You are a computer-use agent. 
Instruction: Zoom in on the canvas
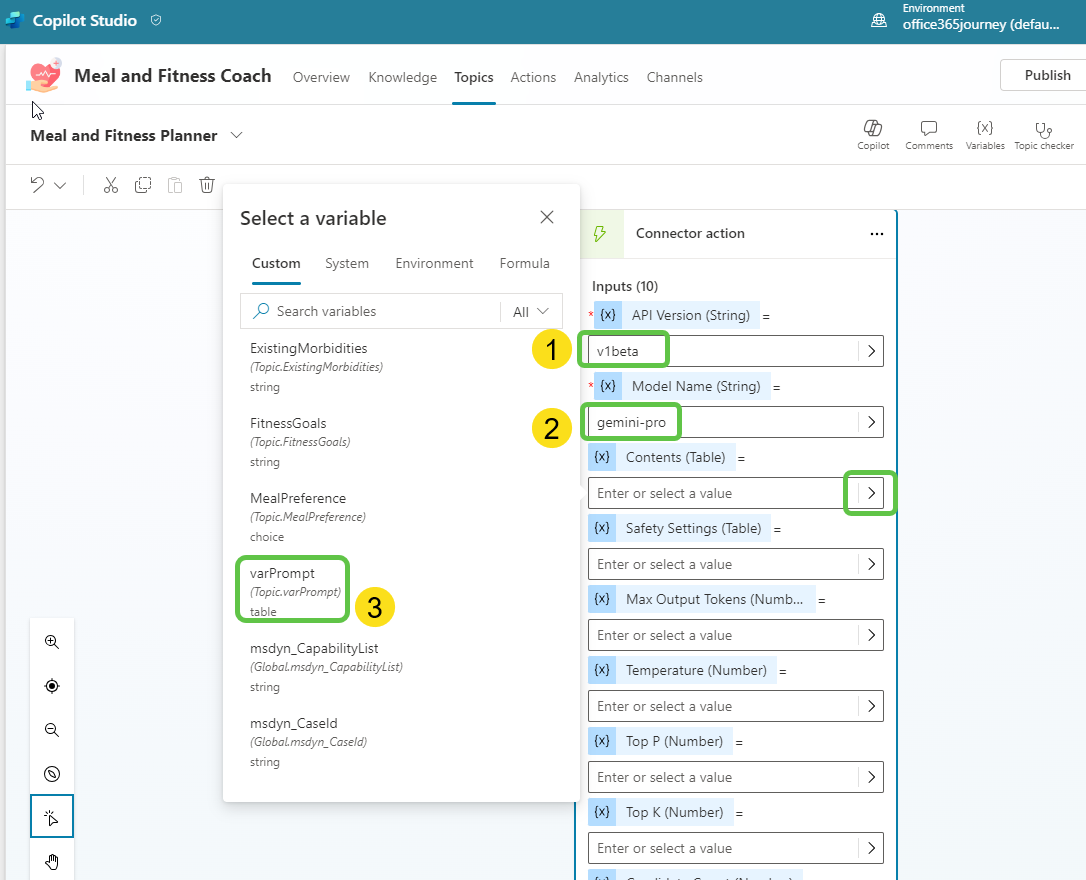tap(52, 642)
